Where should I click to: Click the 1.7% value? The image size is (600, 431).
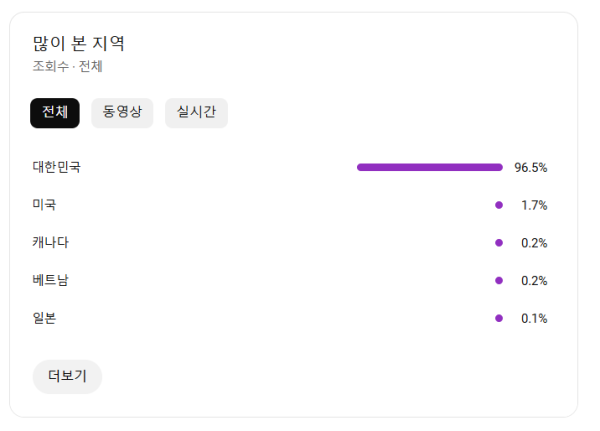534,205
